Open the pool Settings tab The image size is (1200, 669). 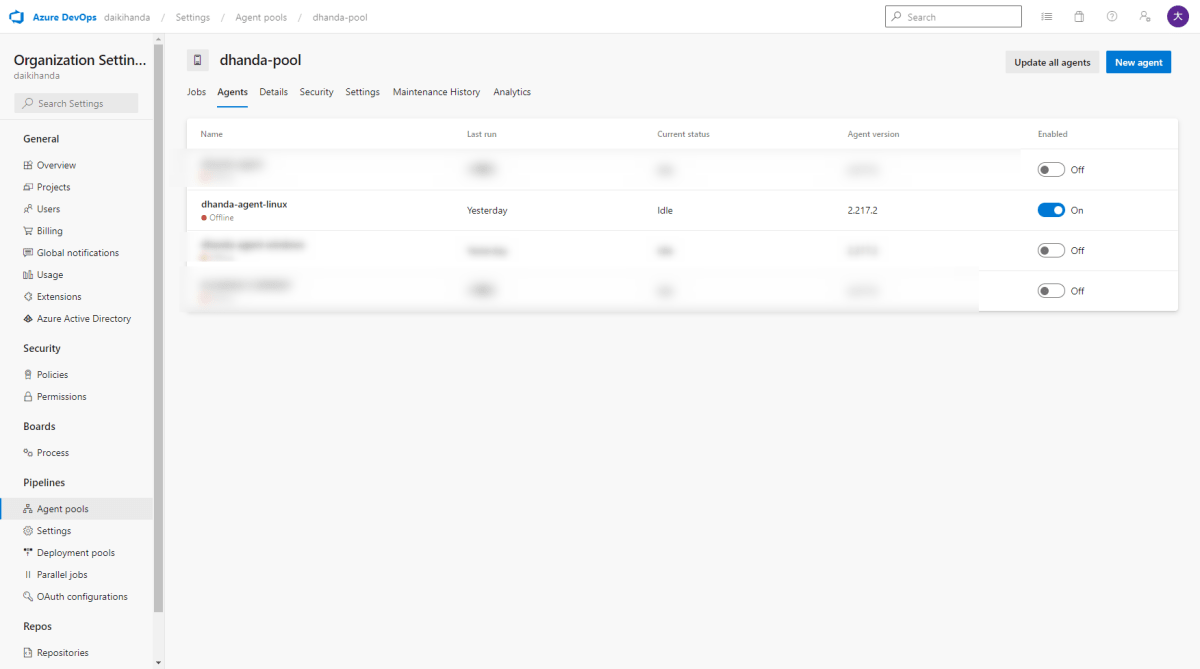click(362, 92)
